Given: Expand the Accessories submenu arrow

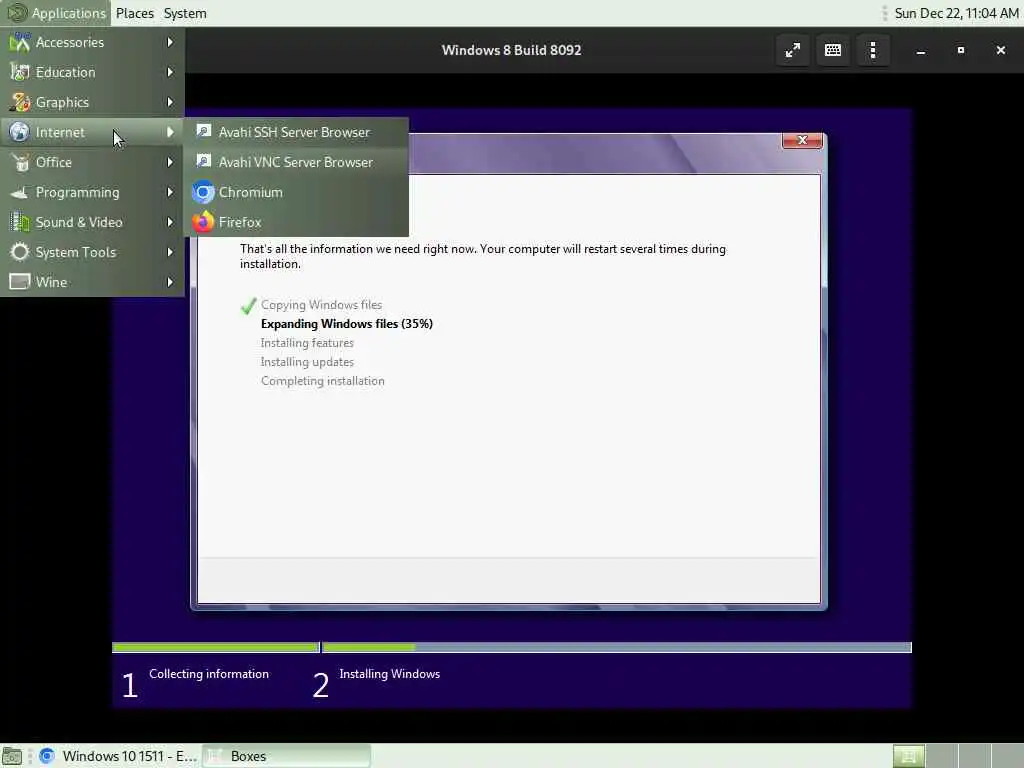Looking at the screenshot, I should pyautogui.click(x=170, y=42).
